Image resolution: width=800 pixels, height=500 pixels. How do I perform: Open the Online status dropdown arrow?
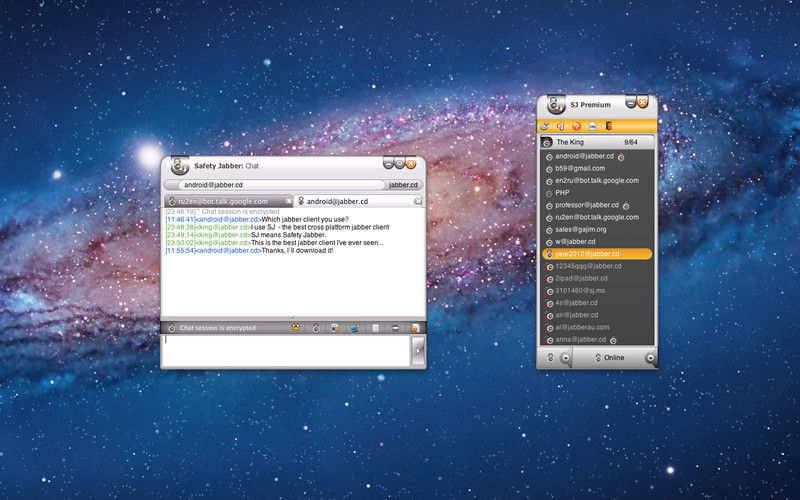(x=650, y=358)
